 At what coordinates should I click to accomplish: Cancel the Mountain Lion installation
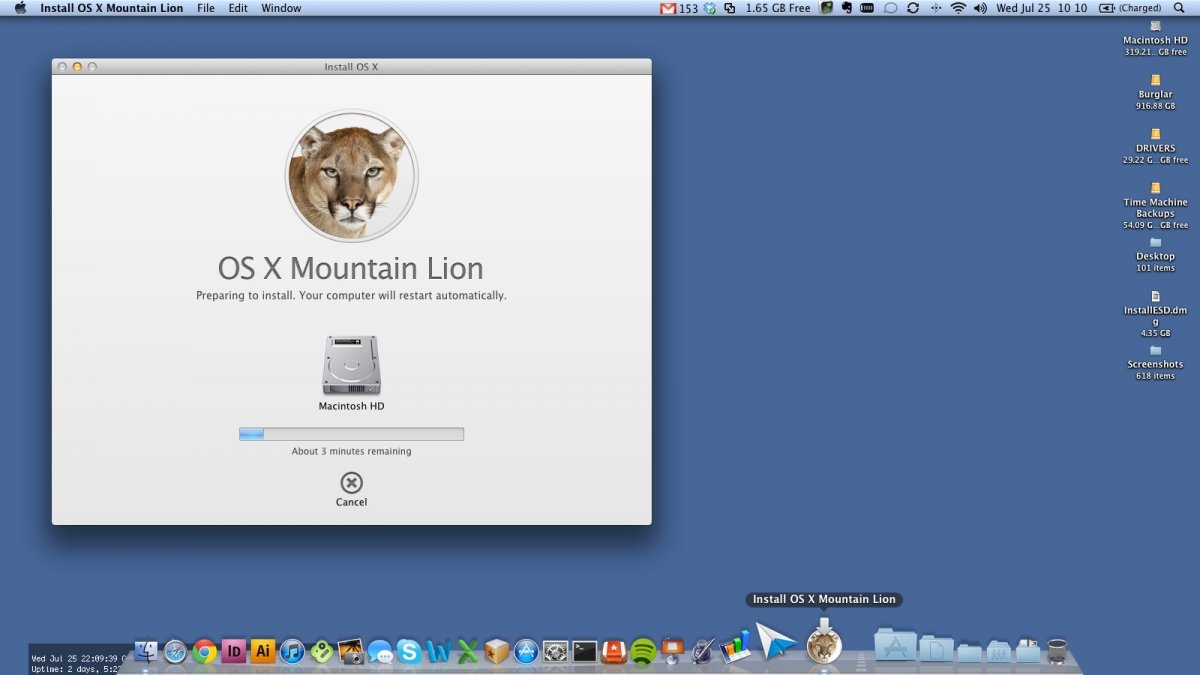coord(351,488)
